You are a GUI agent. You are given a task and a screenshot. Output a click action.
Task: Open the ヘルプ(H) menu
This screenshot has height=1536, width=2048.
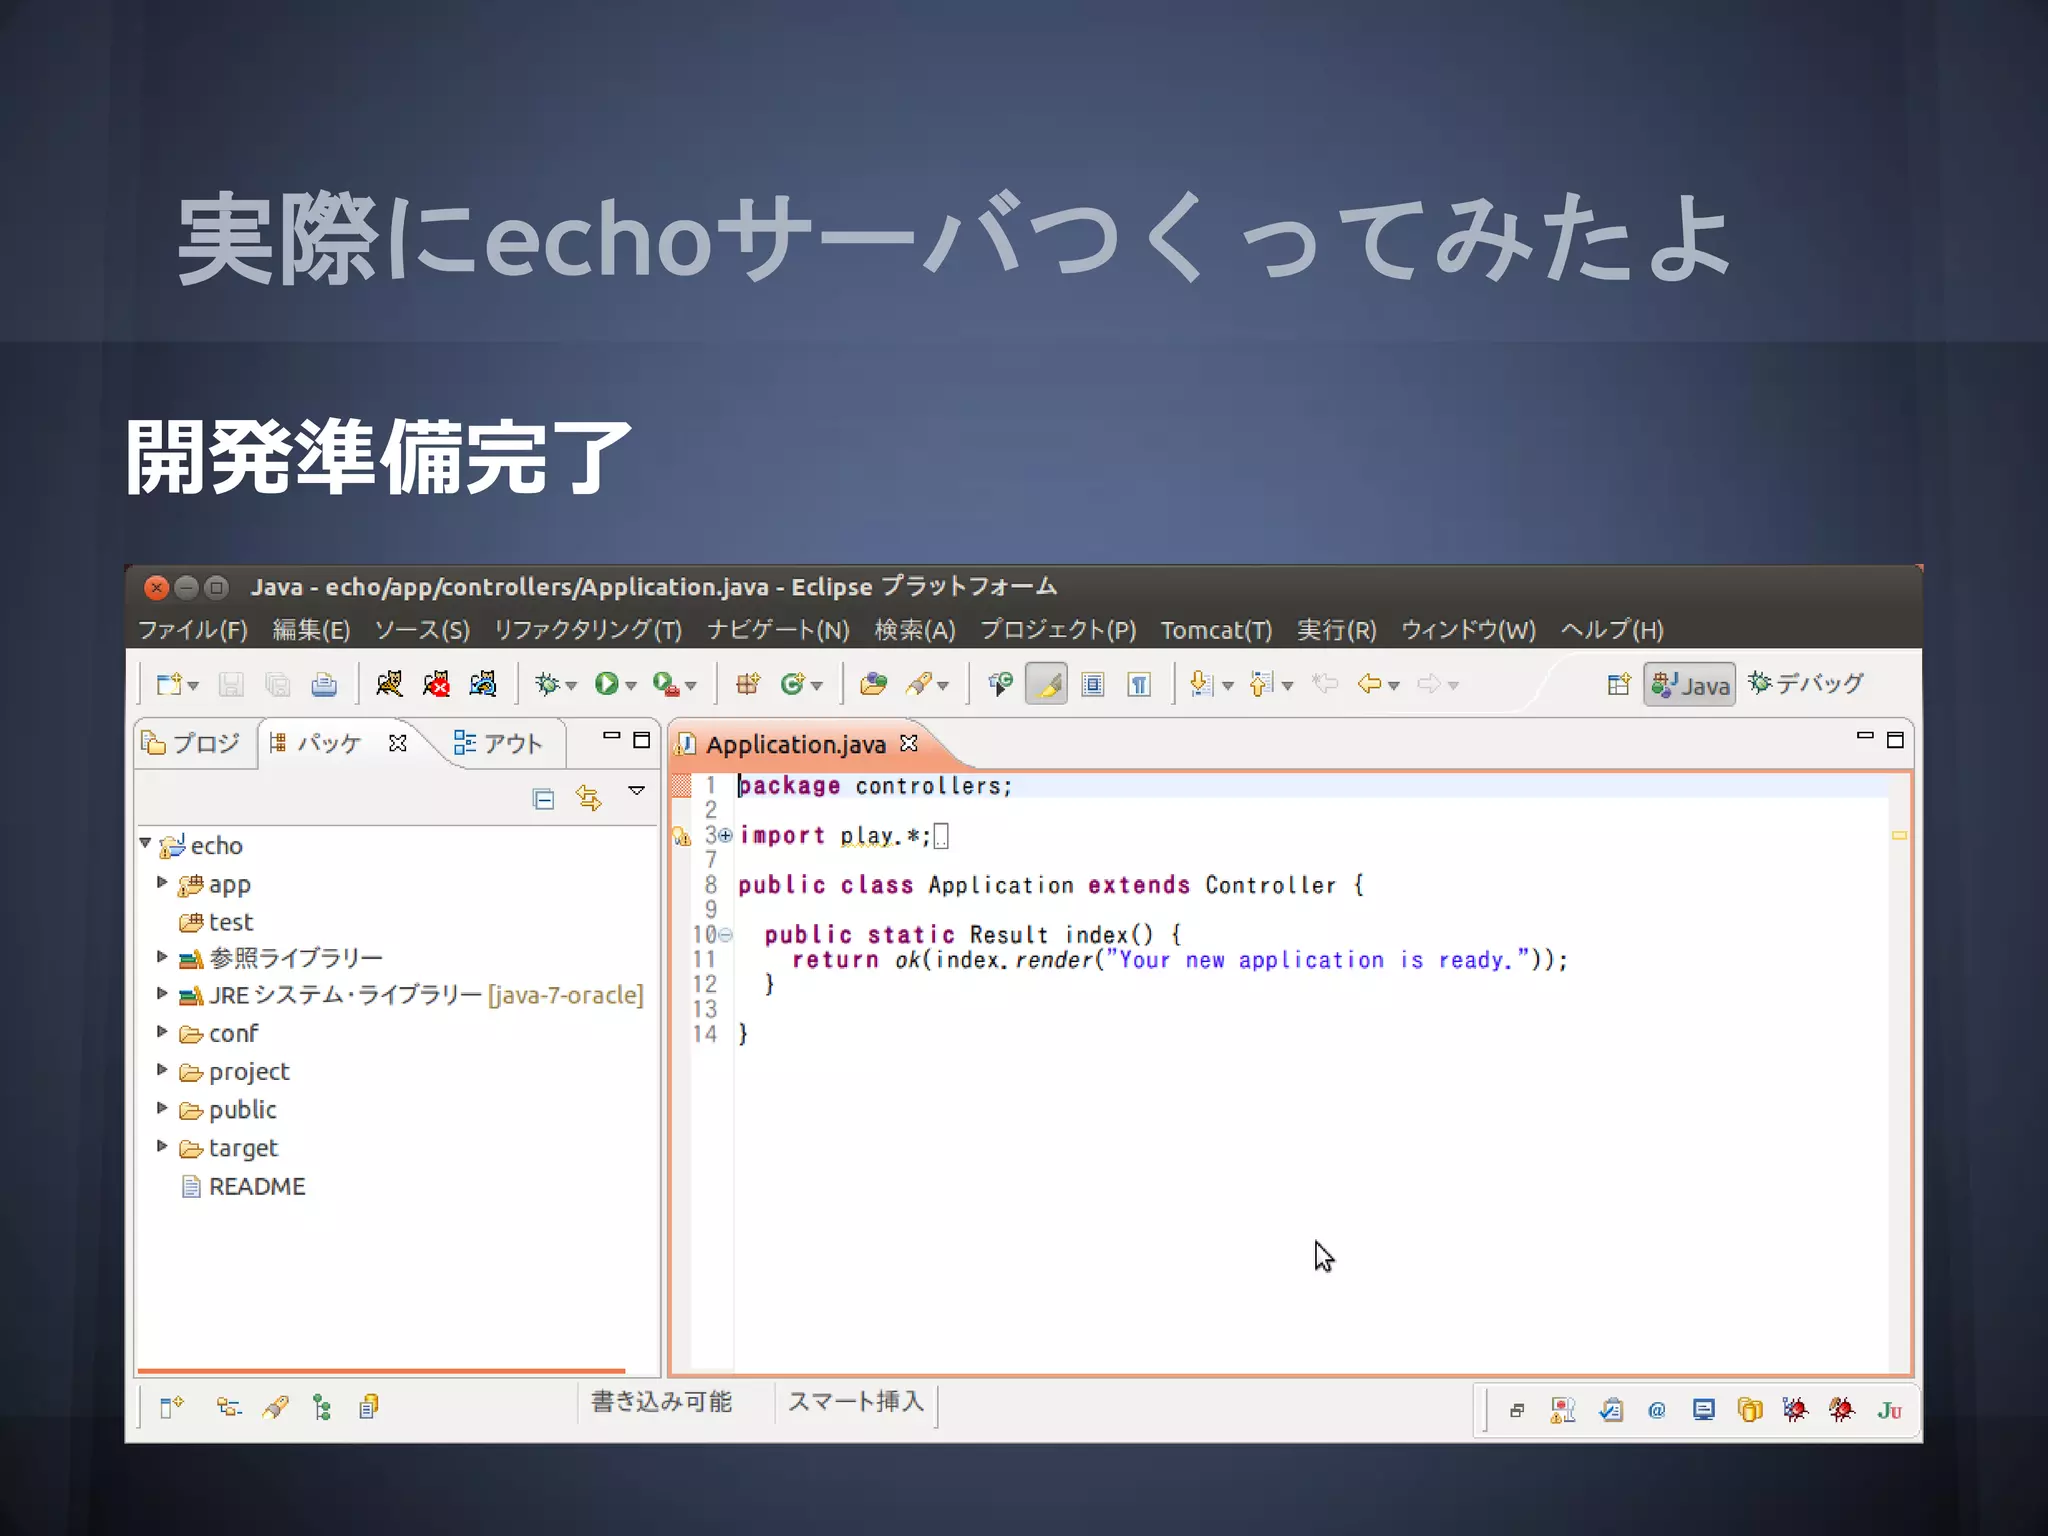pyautogui.click(x=1612, y=630)
